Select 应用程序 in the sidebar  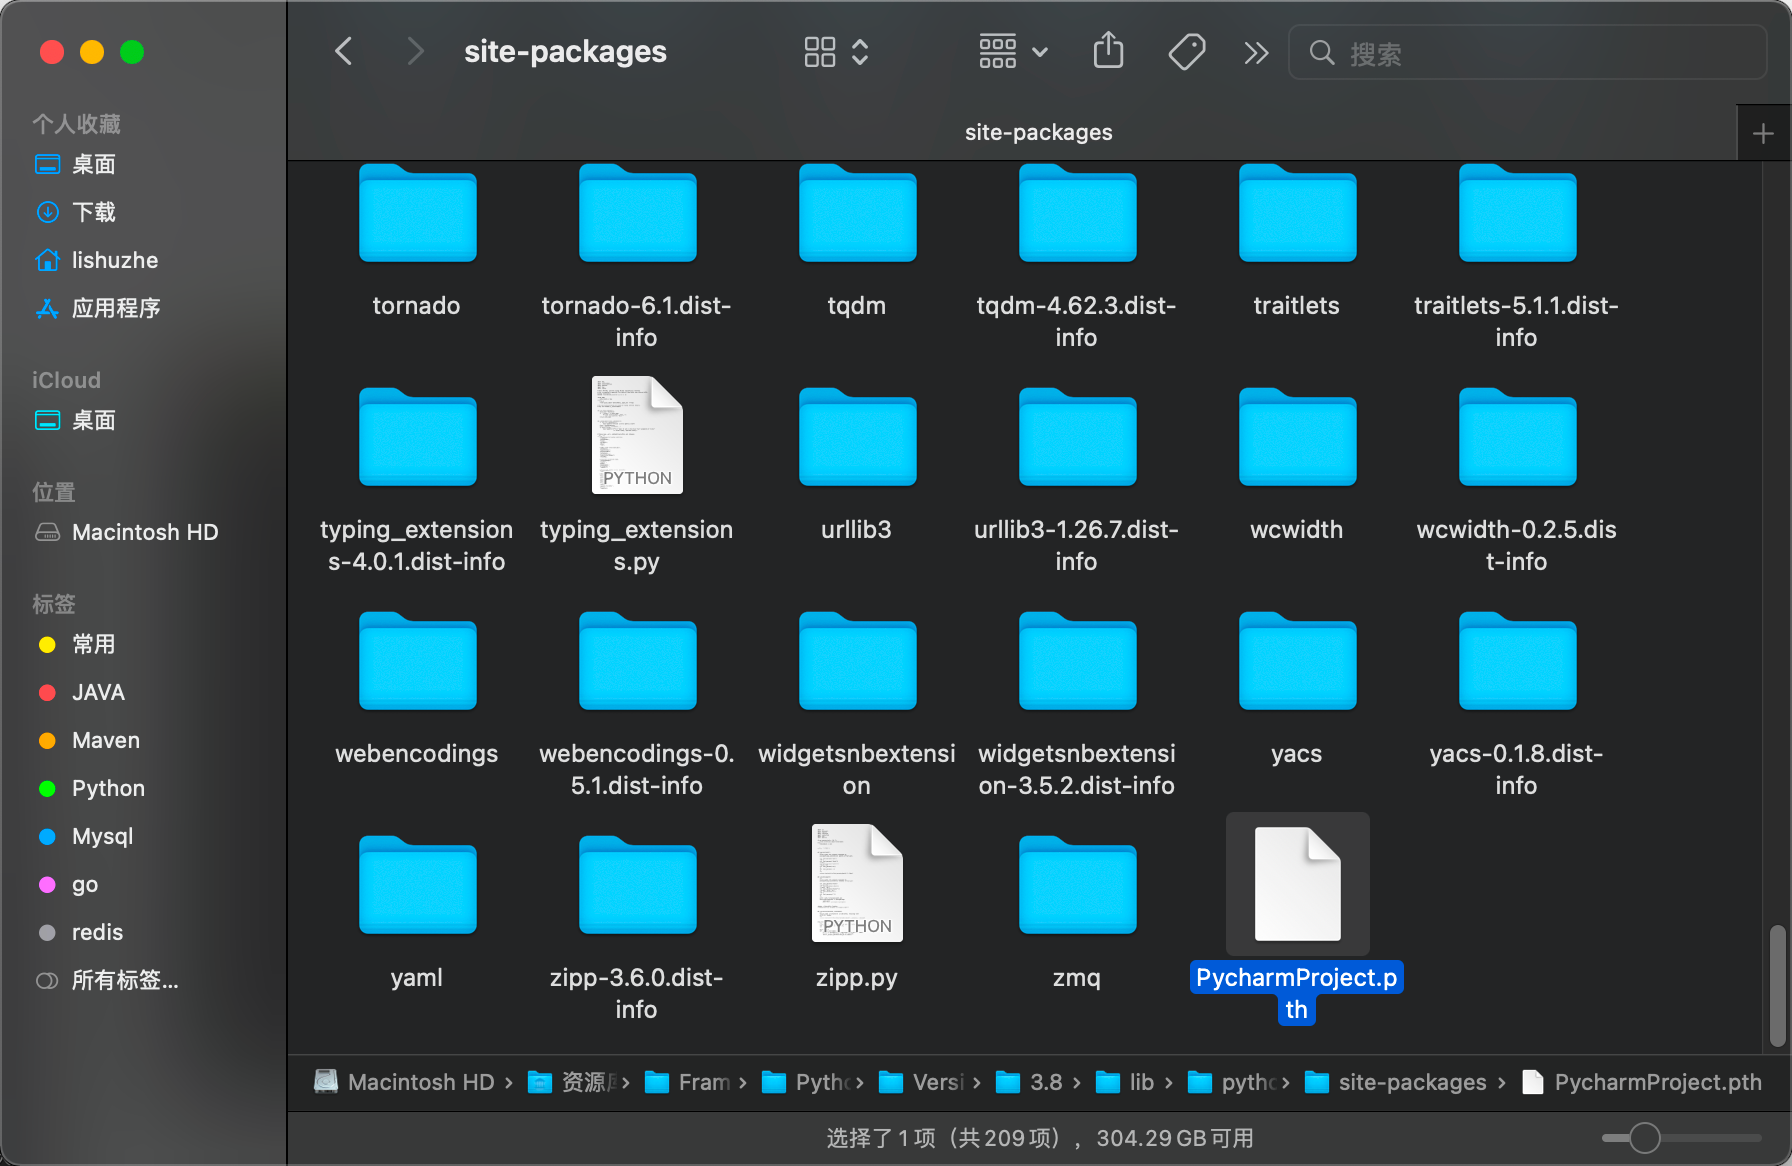pos(116,308)
